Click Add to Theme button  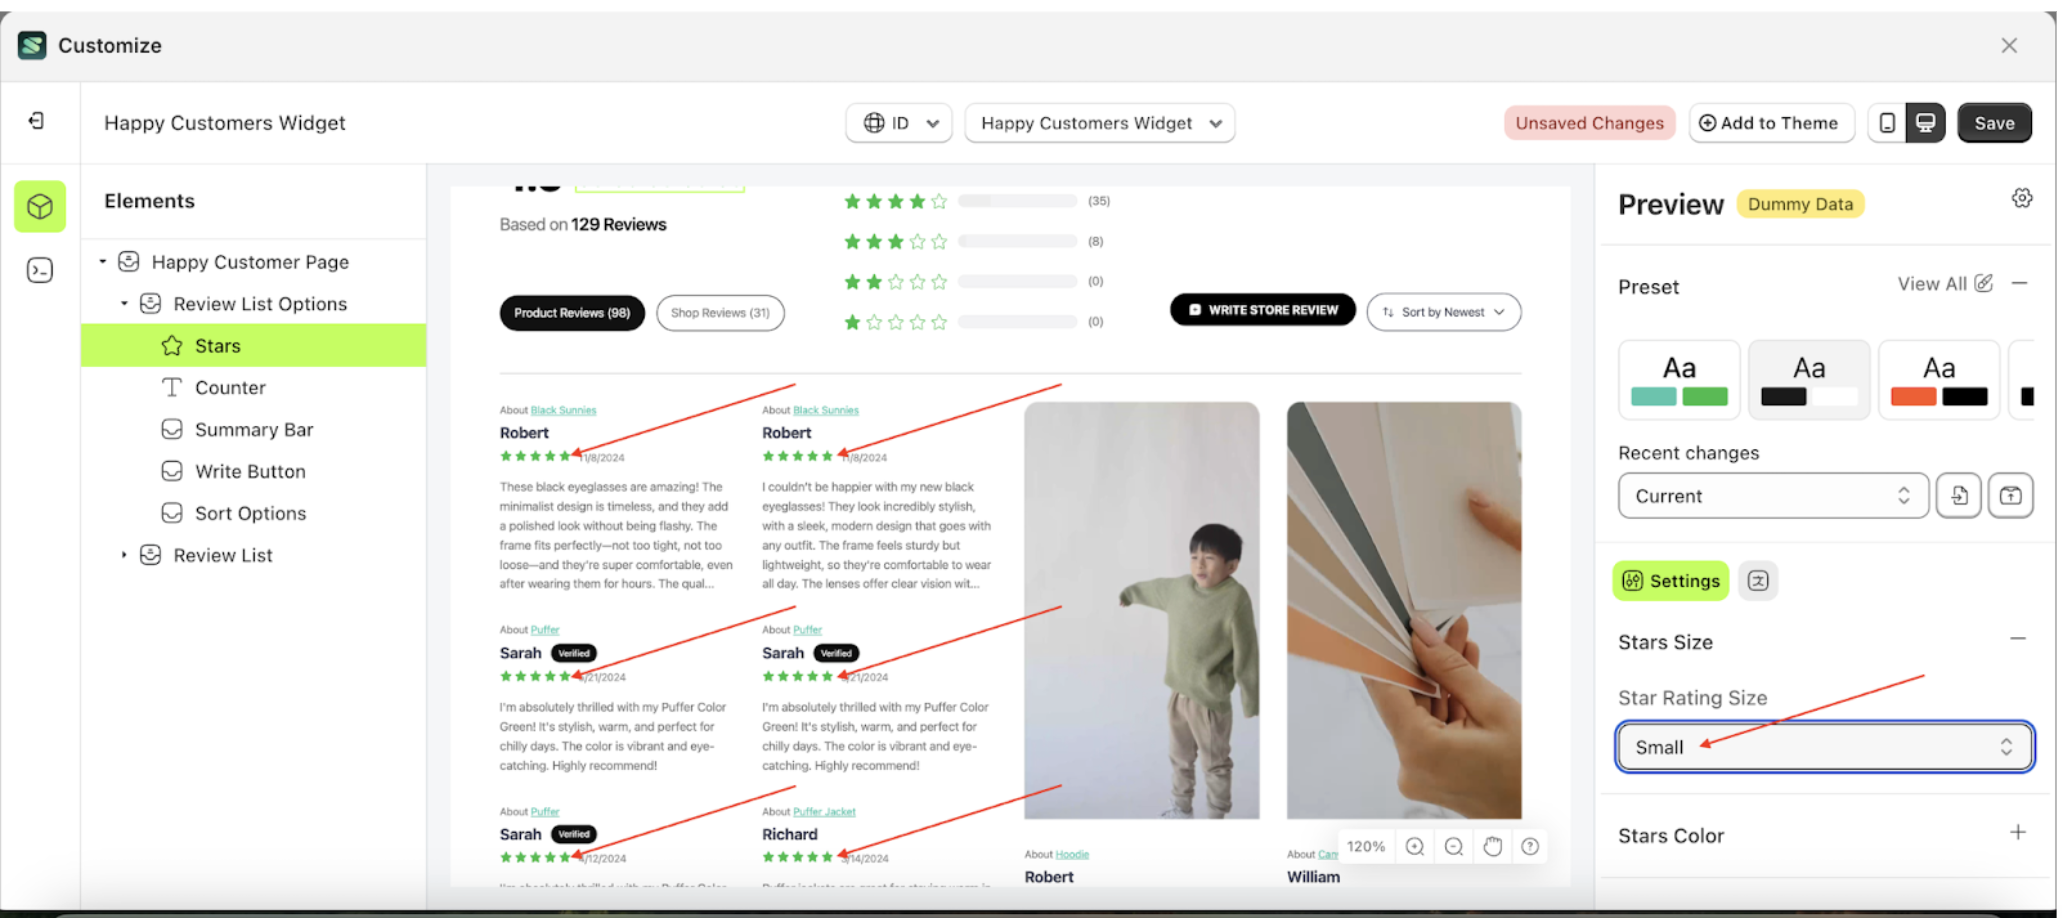1770,123
